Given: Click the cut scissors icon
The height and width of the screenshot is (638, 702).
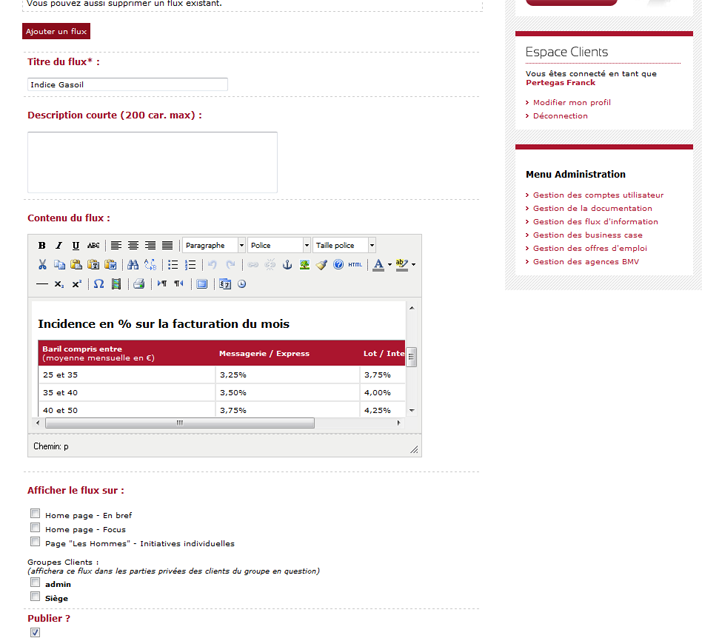Looking at the screenshot, I should (x=42, y=265).
